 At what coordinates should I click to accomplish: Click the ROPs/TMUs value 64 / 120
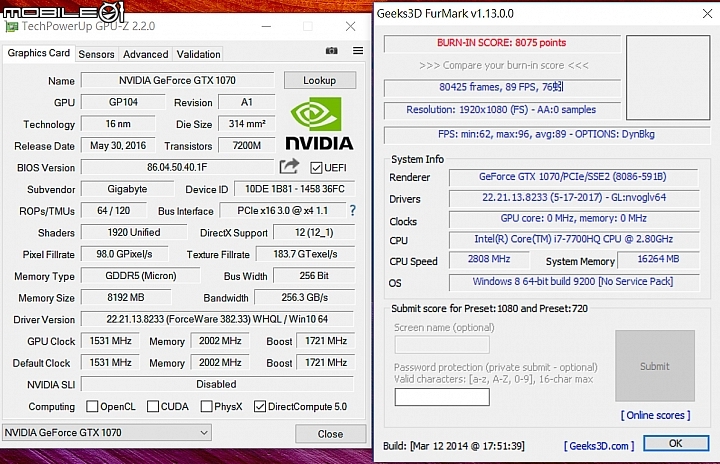[x=113, y=210]
